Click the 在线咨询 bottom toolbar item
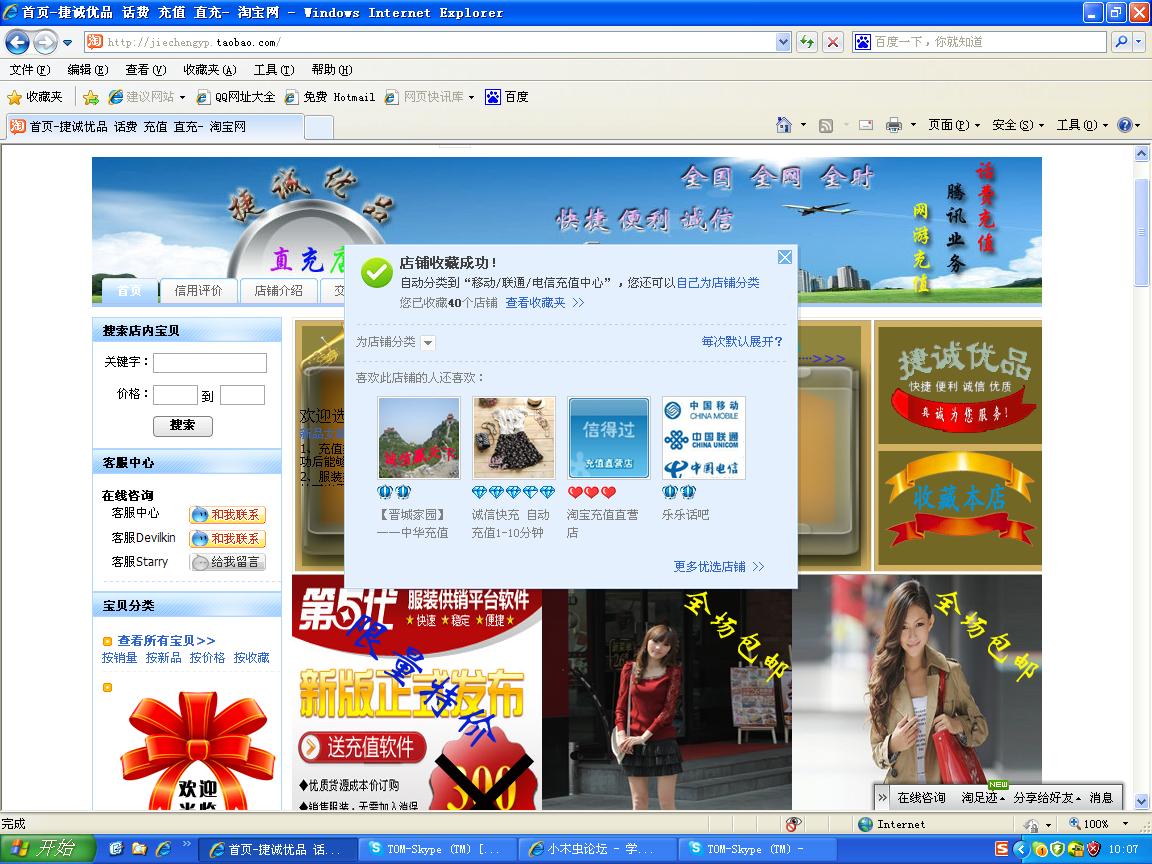This screenshot has width=1152, height=864. tap(921, 798)
